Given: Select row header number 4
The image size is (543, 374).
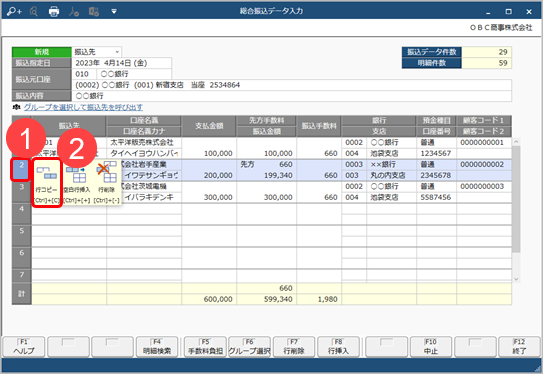Looking at the screenshot, I should 21,214.
